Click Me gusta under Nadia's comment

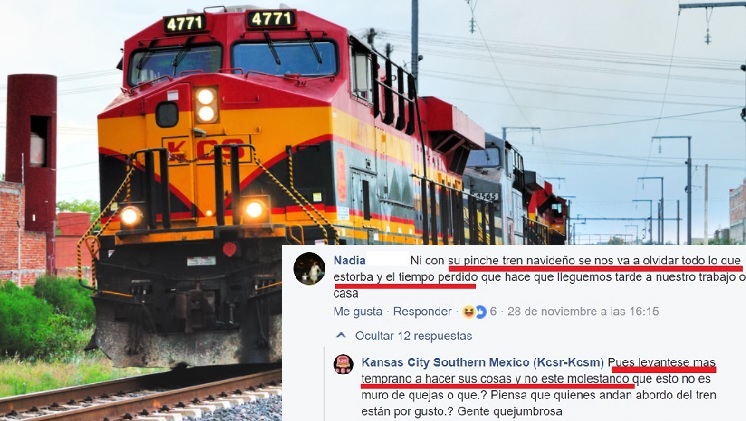pos(358,312)
